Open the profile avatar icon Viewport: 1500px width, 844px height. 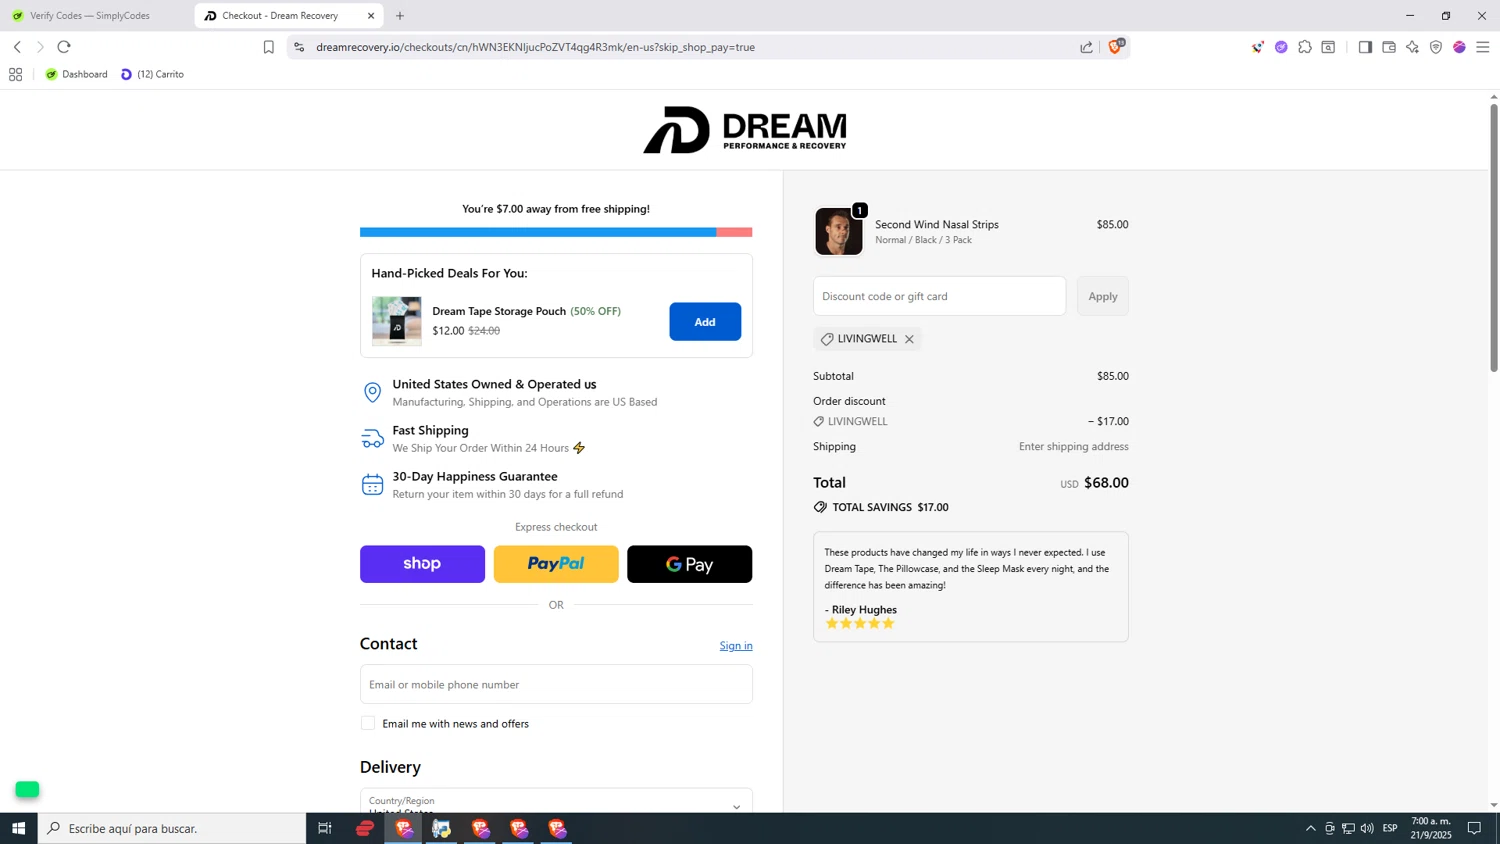[1459, 47]
